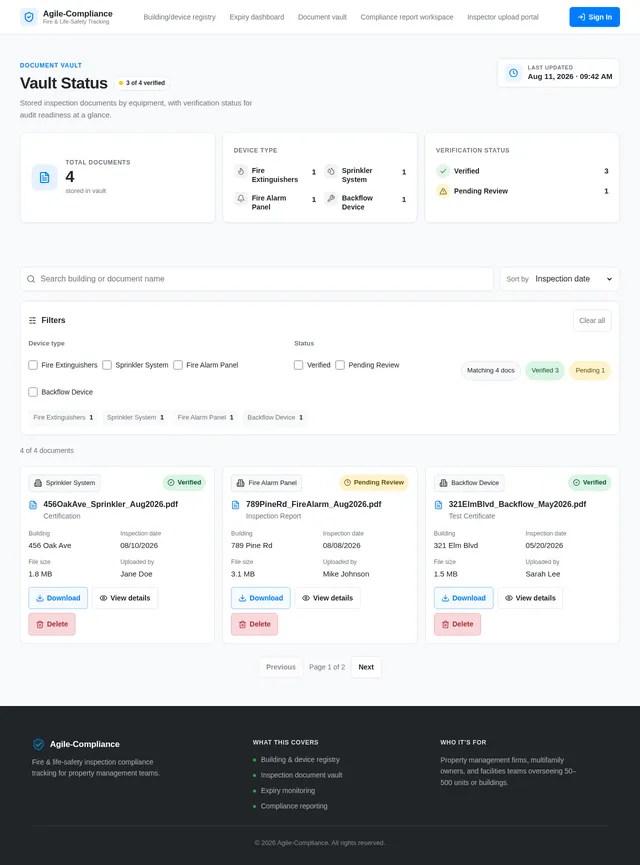This screenshot has width=640, height=865.
Task: Click the Fire Alarm Panel tag icon on card
Action: click(x=241, y=483)
